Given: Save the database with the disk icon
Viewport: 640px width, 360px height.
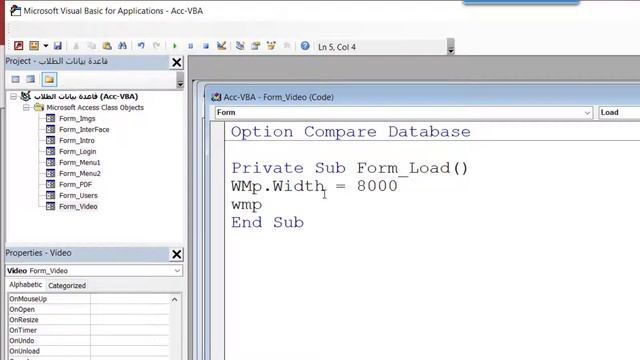Looking at the screenshot, I should [58, 46].
